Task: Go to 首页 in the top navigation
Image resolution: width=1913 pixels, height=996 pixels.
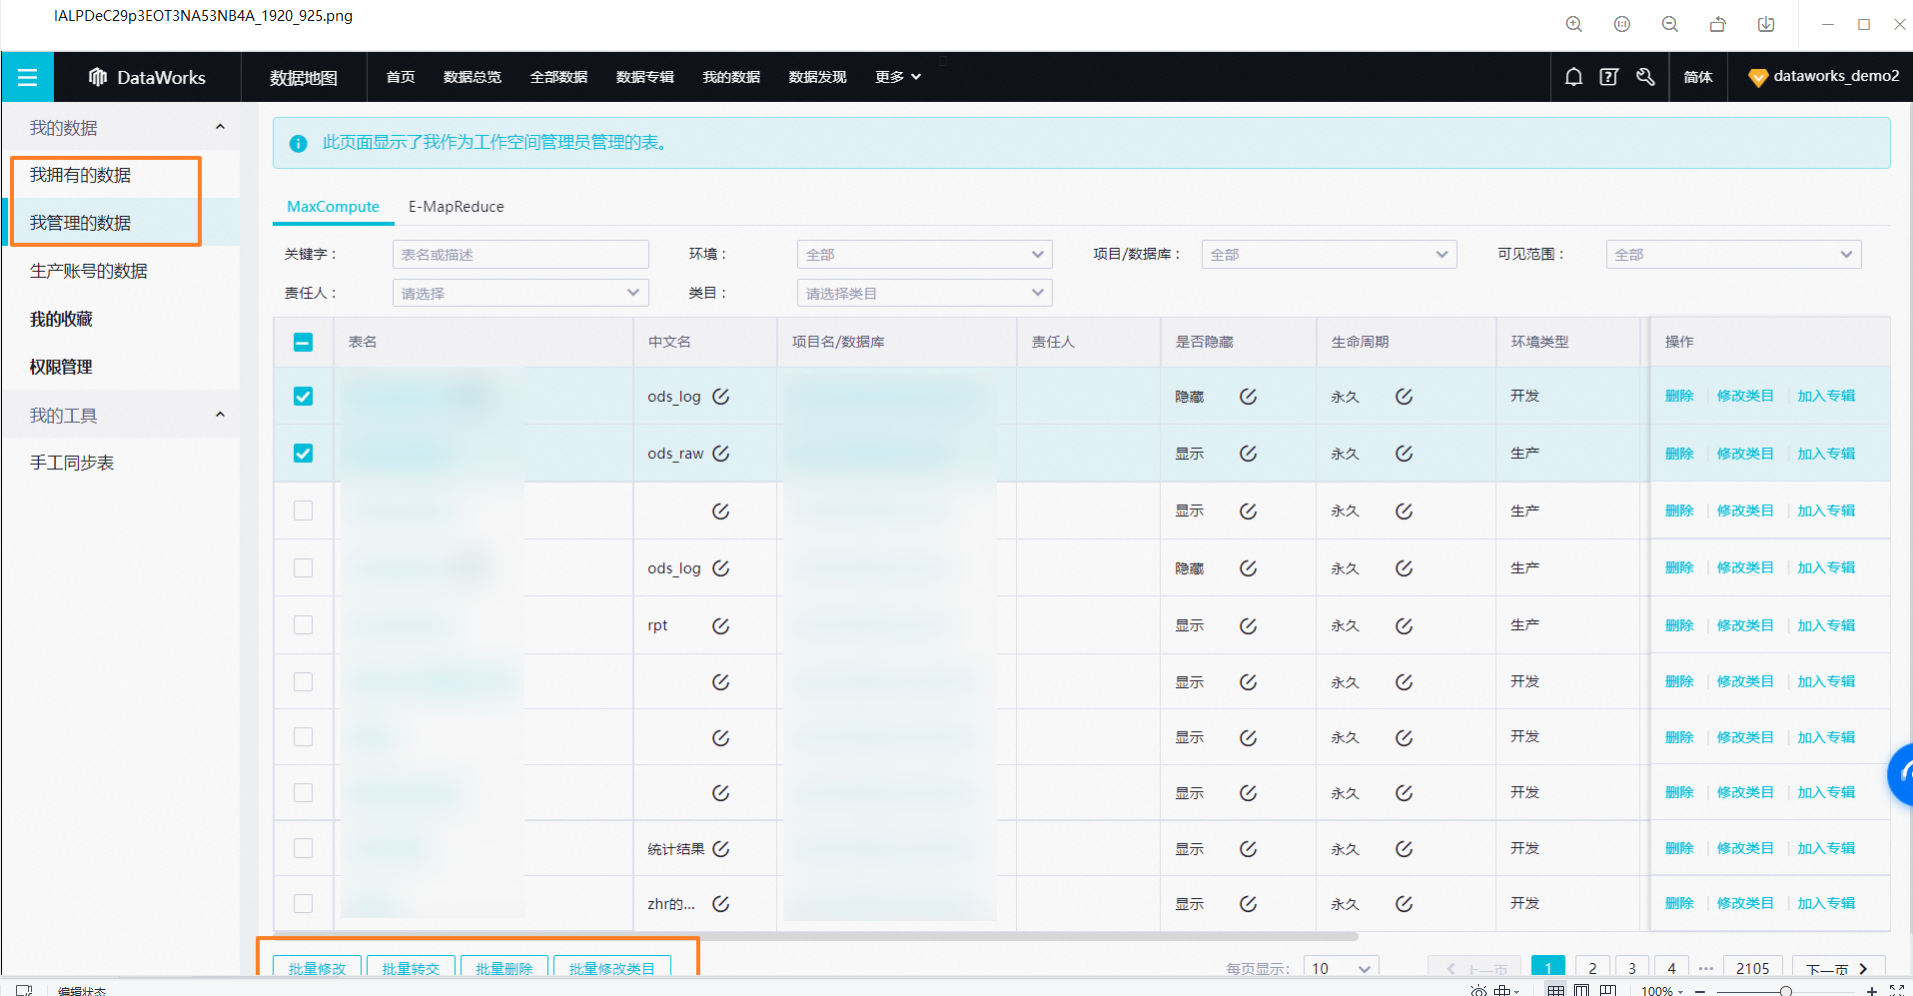Action: click(x=400, y=77)
